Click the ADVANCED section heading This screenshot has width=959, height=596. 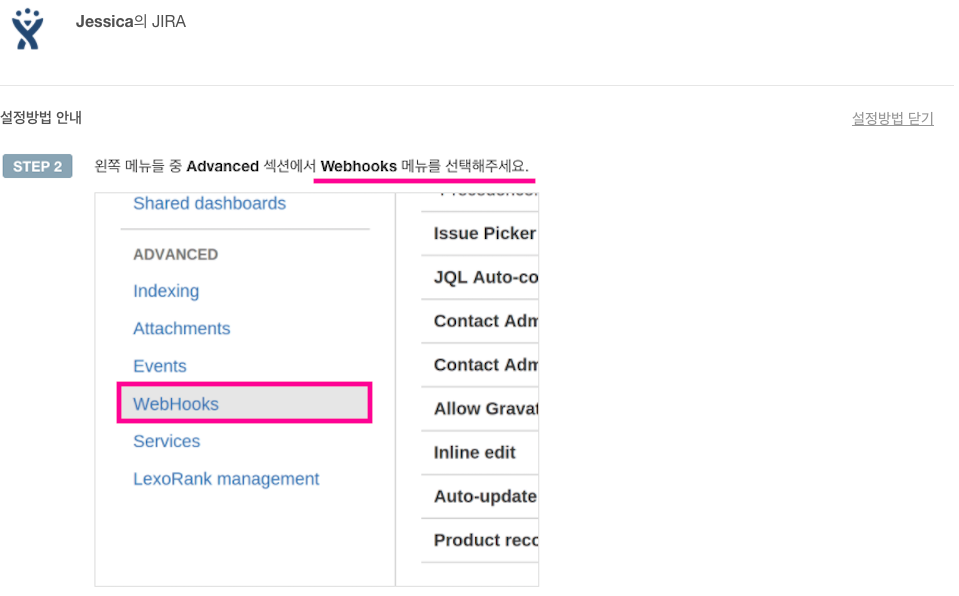(x=175, y=254)
